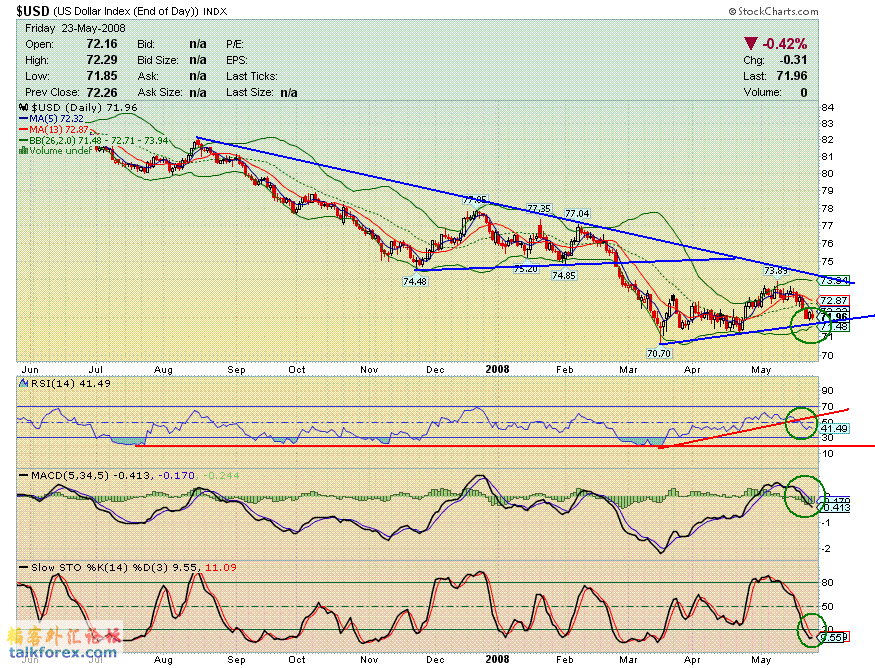Viewport: 875px width, 668px height.
Task: Click the RSI(14) 41.49 panel title
Action: (x=70, y=383)
